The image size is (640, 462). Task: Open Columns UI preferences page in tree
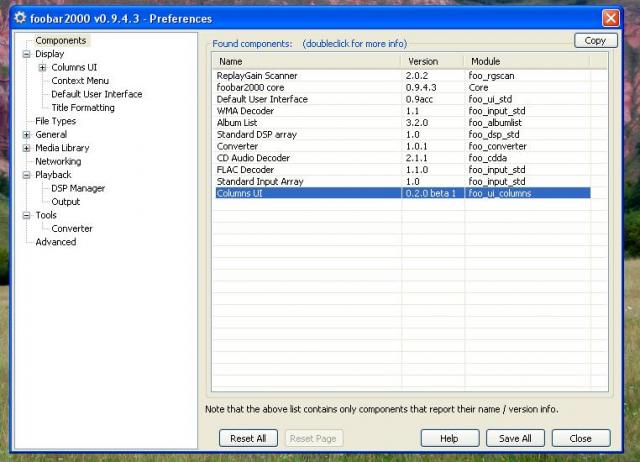click(74, 67)
